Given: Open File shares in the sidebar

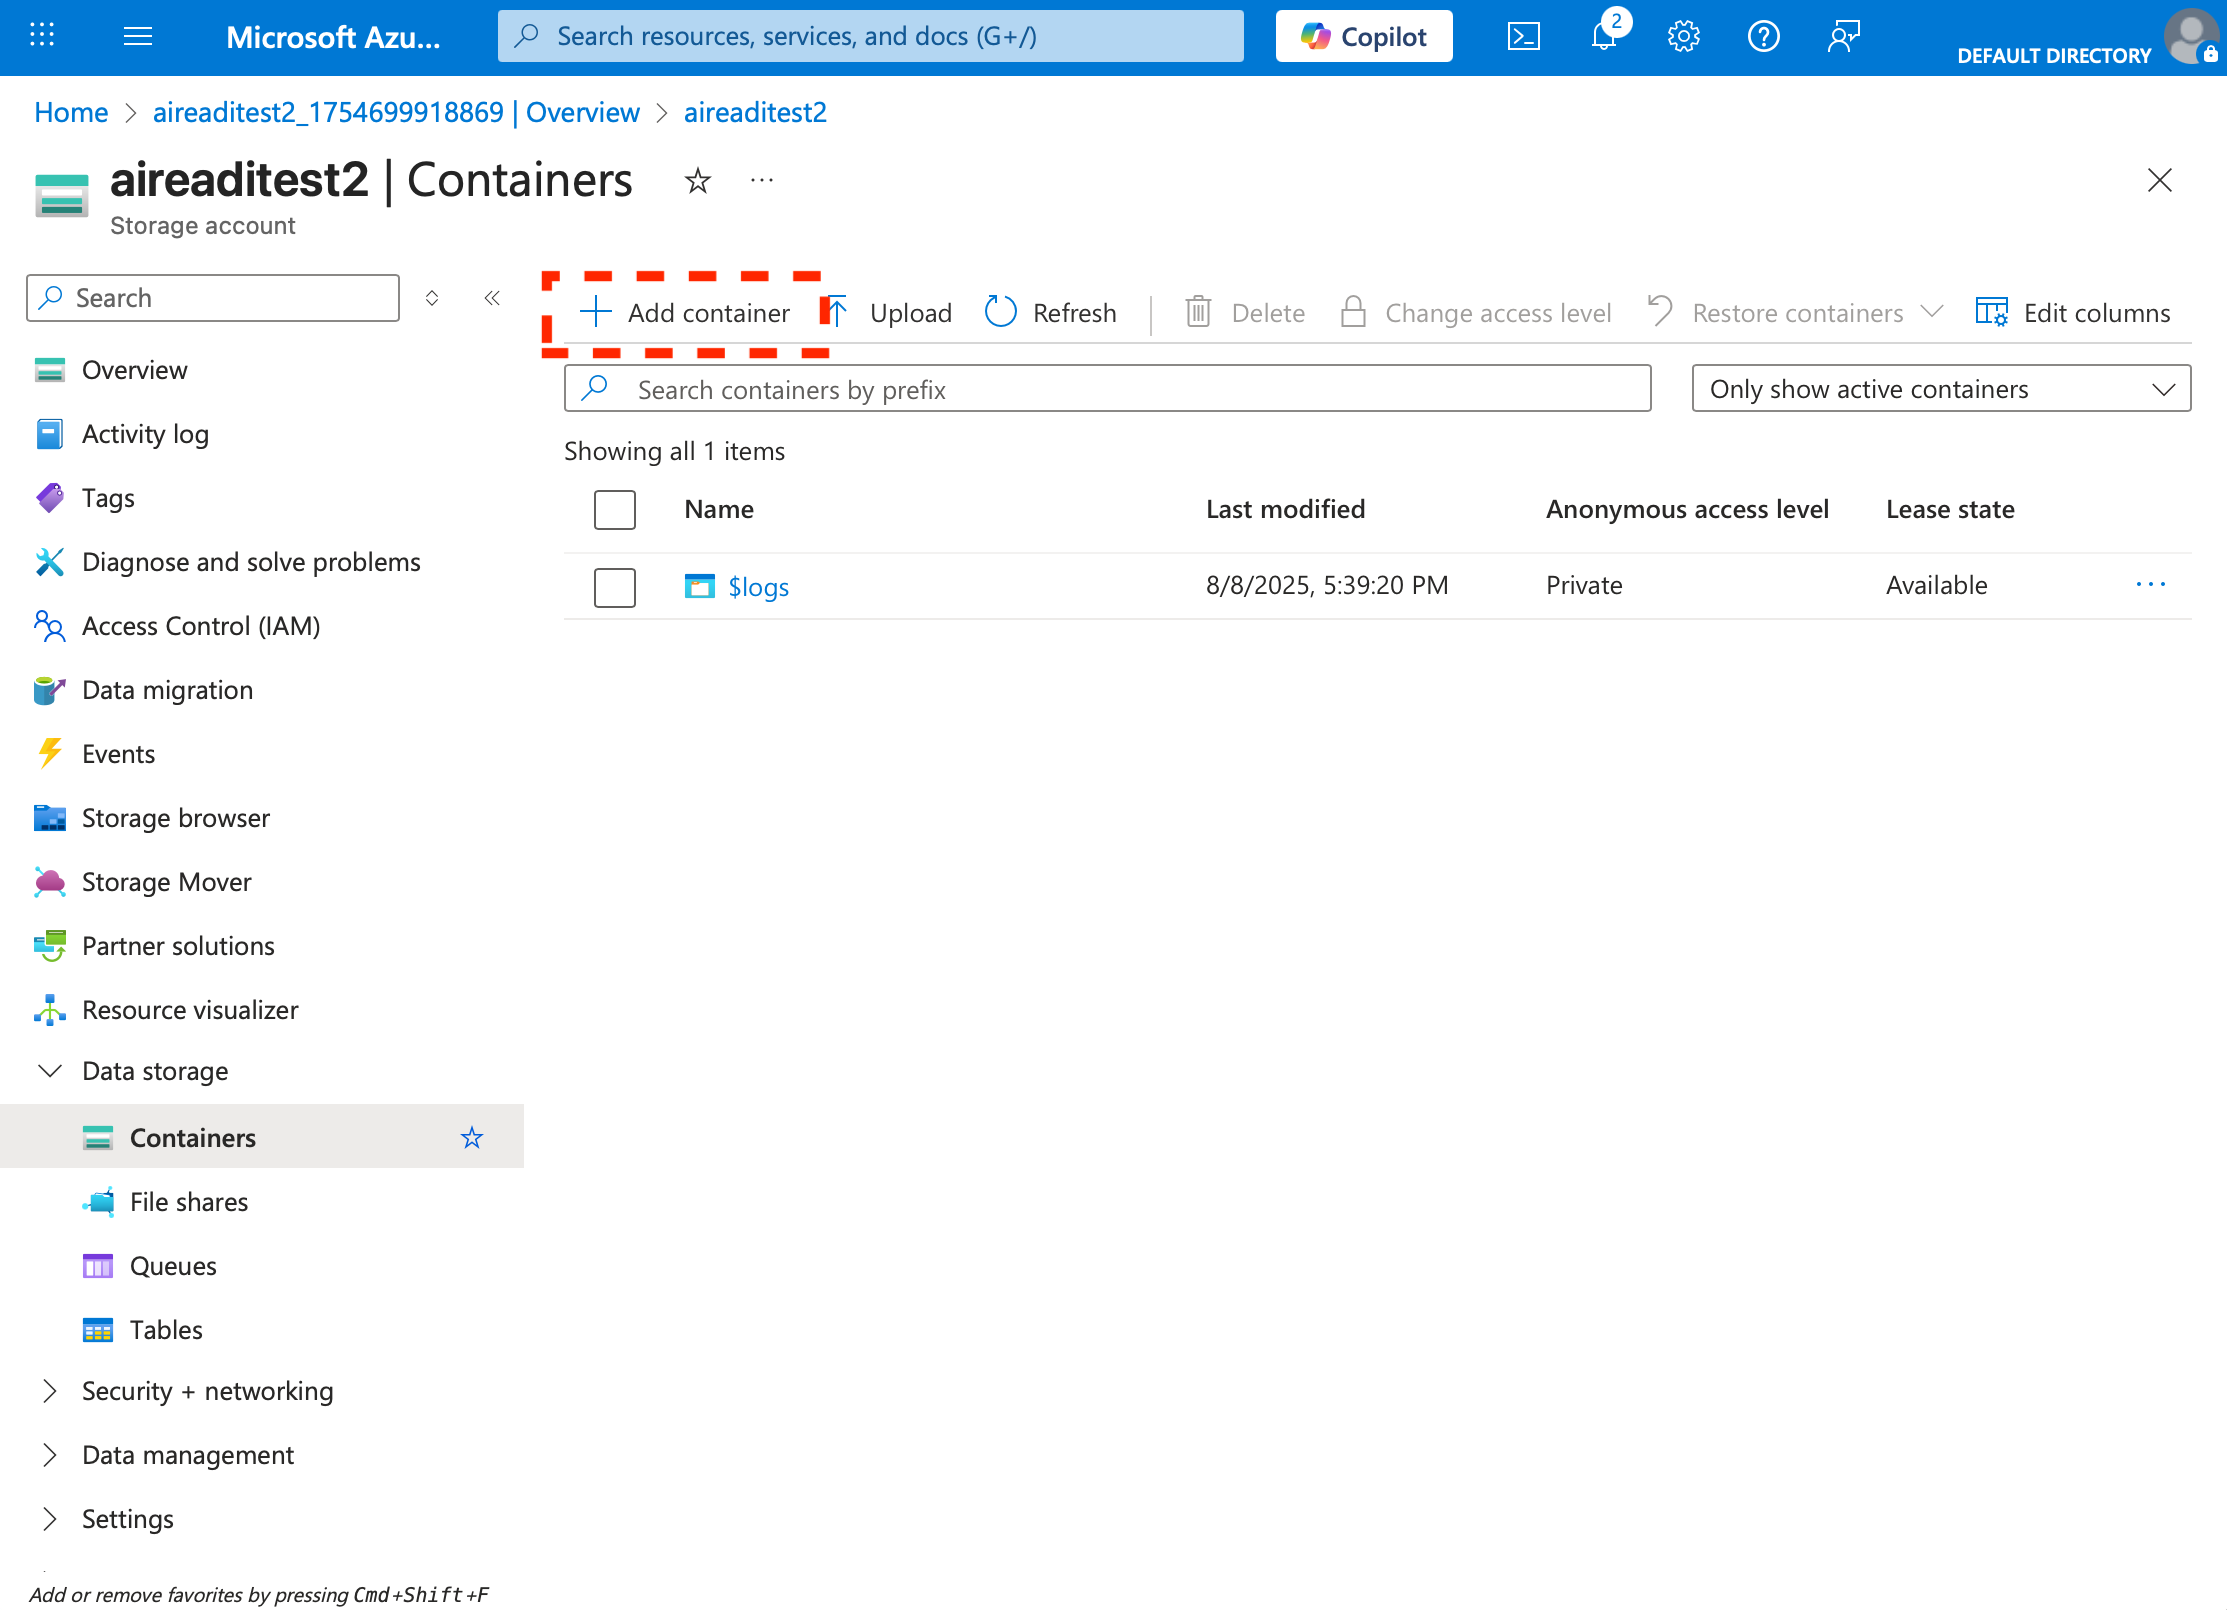Looking at the screenshot, I should click(x=189, y=1201).
